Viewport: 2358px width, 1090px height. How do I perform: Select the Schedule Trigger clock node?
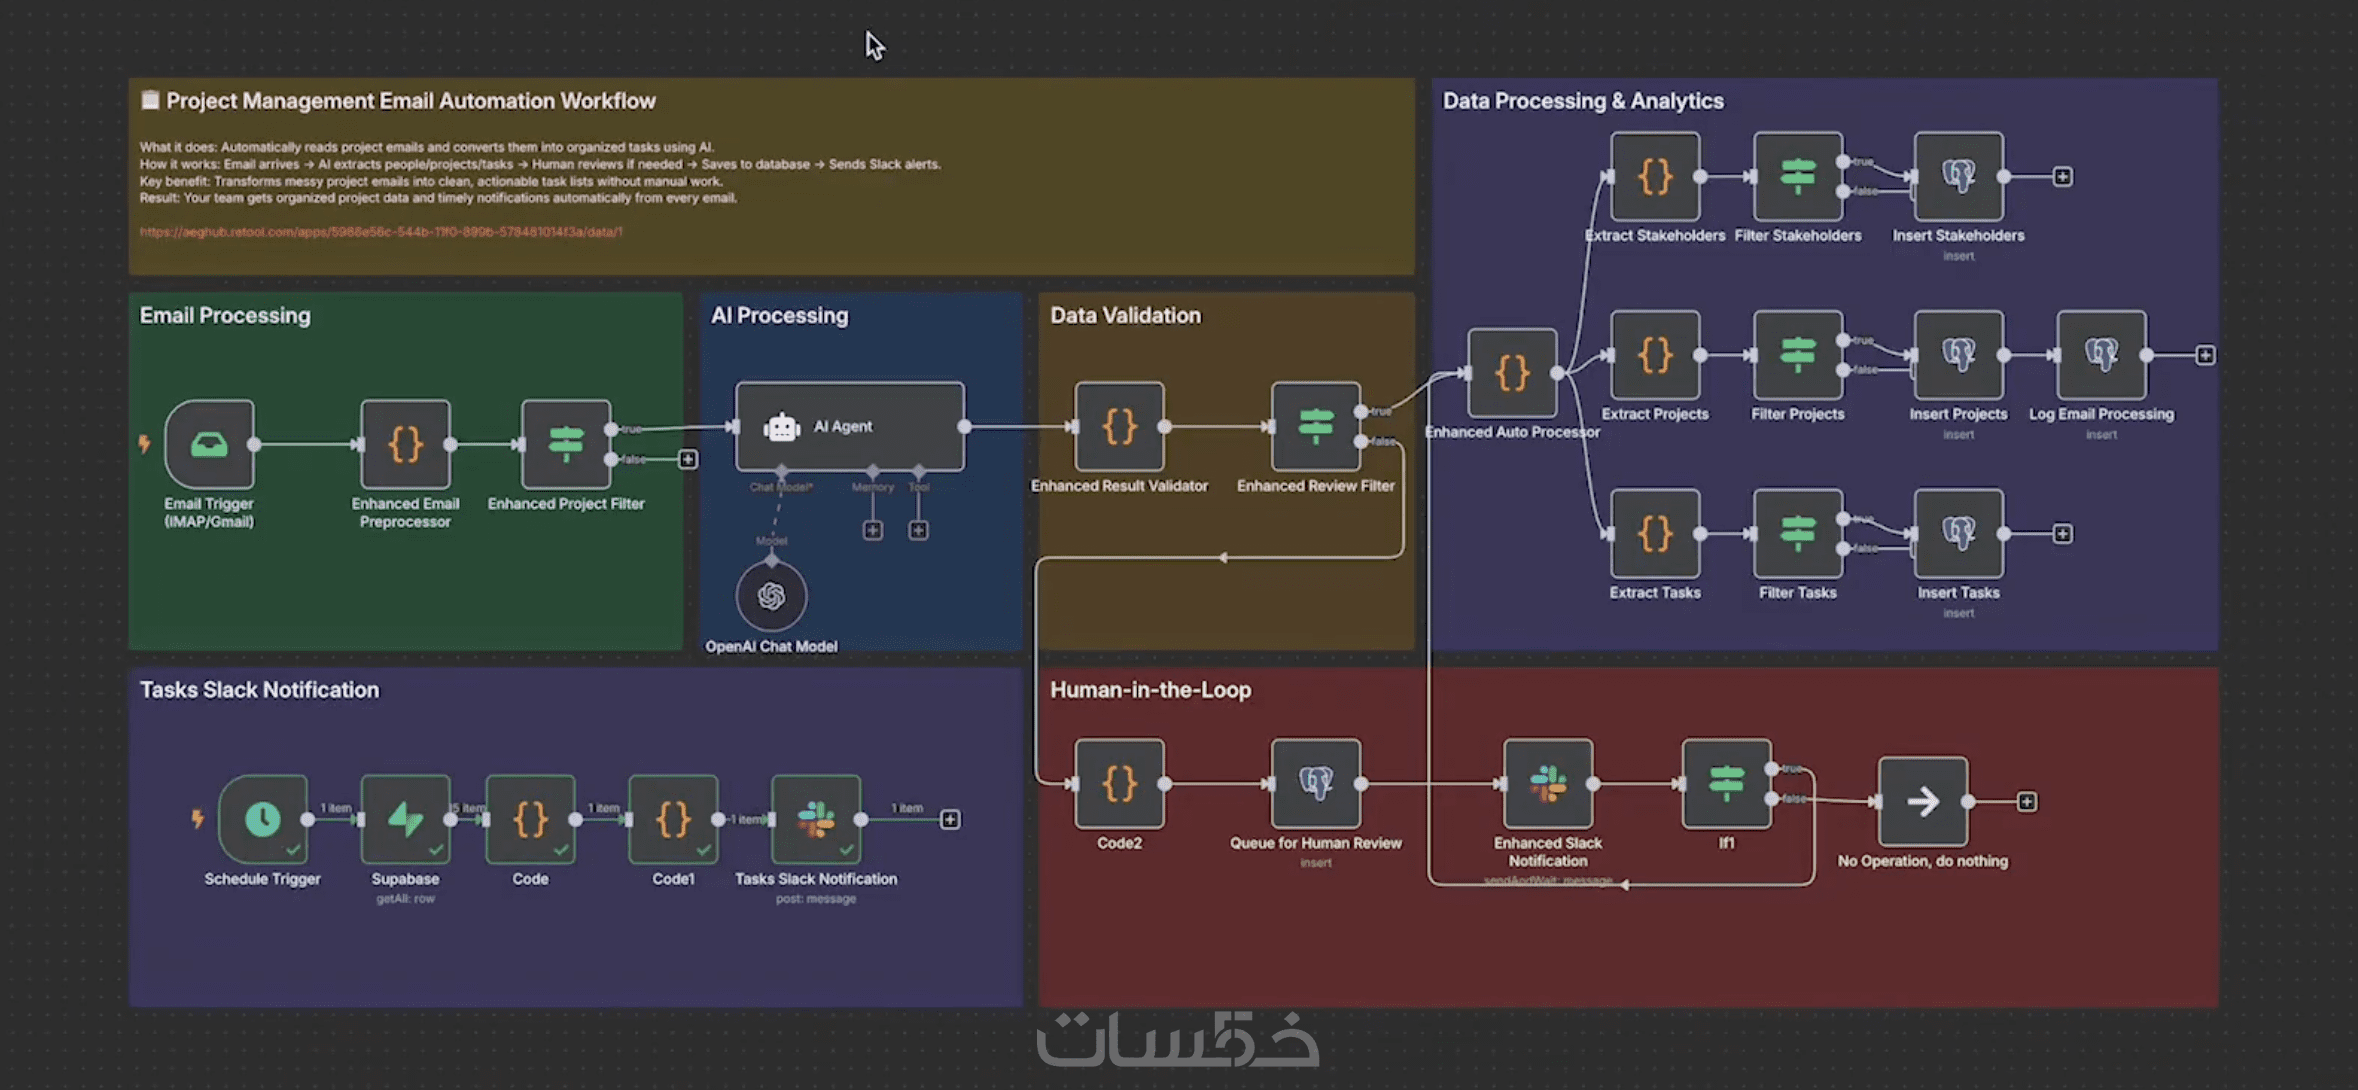pyautogui.click(x=262, y=819)
